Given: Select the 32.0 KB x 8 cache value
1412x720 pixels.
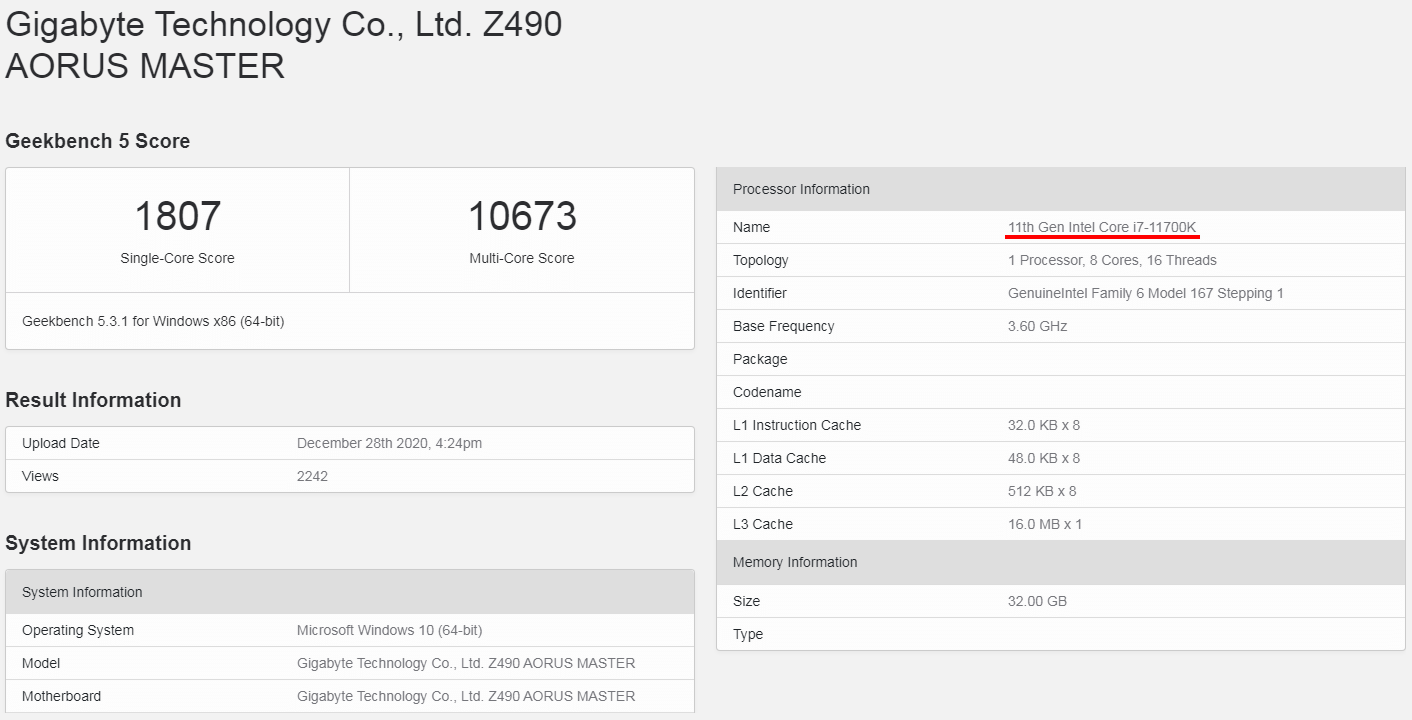Looking at the screenshot, I should pyautogui.click(x=1044, y=425).
